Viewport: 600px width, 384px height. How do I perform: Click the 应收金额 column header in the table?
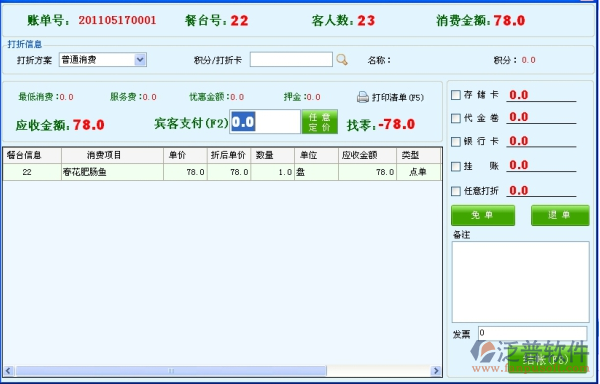click(367, 155)
